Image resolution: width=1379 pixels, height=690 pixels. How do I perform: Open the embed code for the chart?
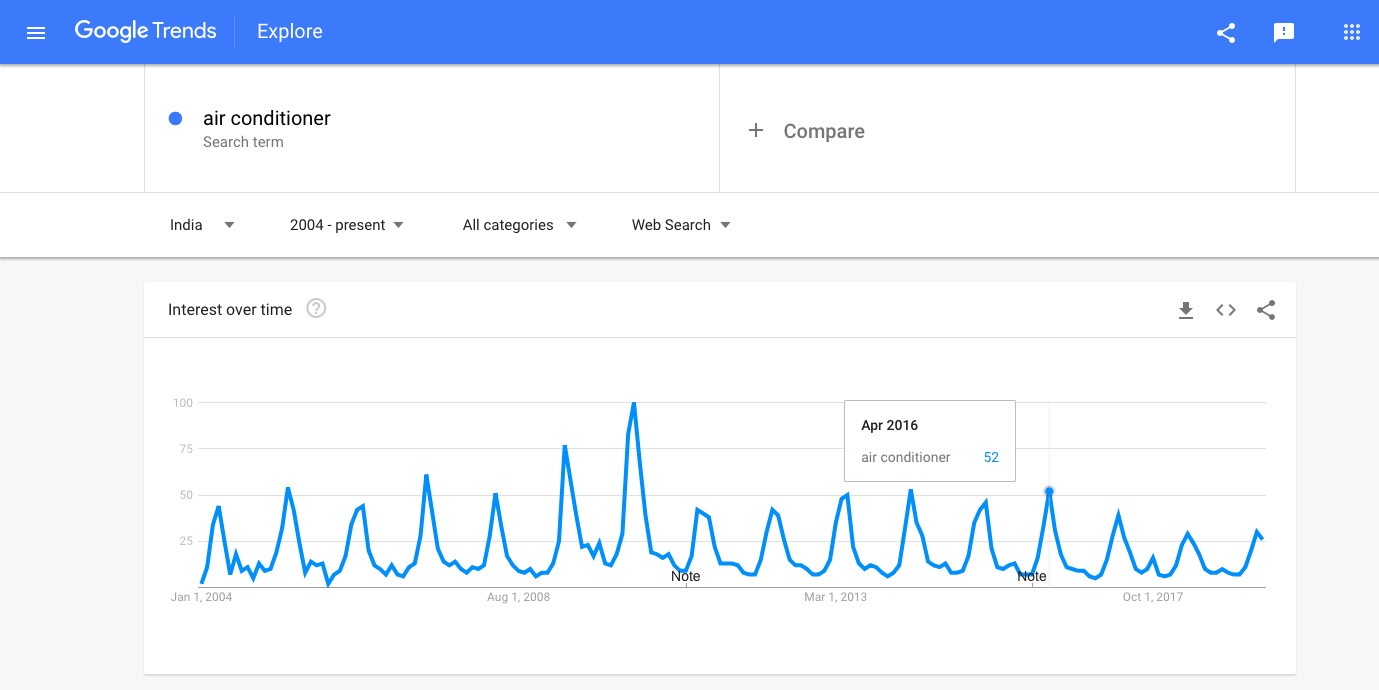(1226, 310)
